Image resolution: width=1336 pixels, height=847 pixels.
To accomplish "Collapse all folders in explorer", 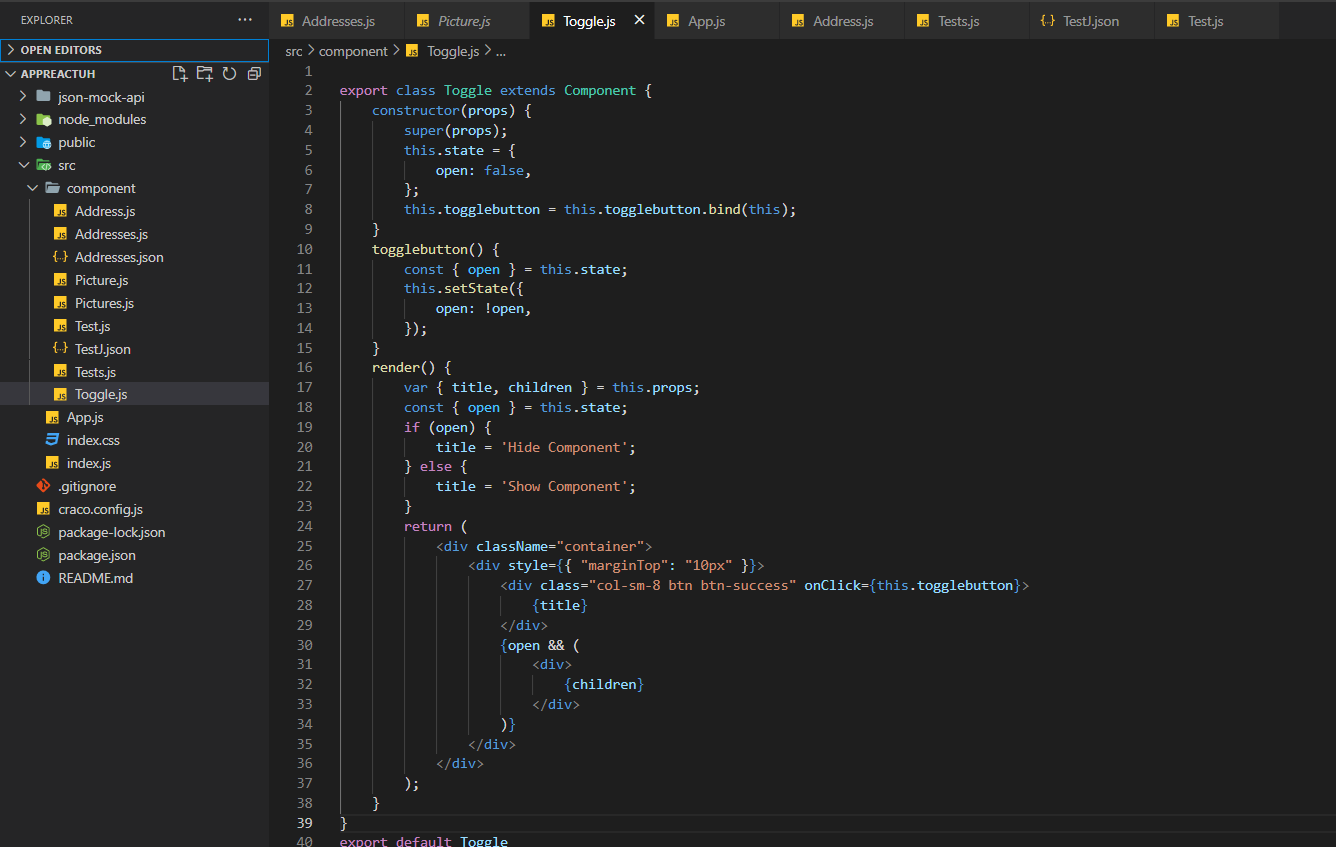I will (254, 74).
